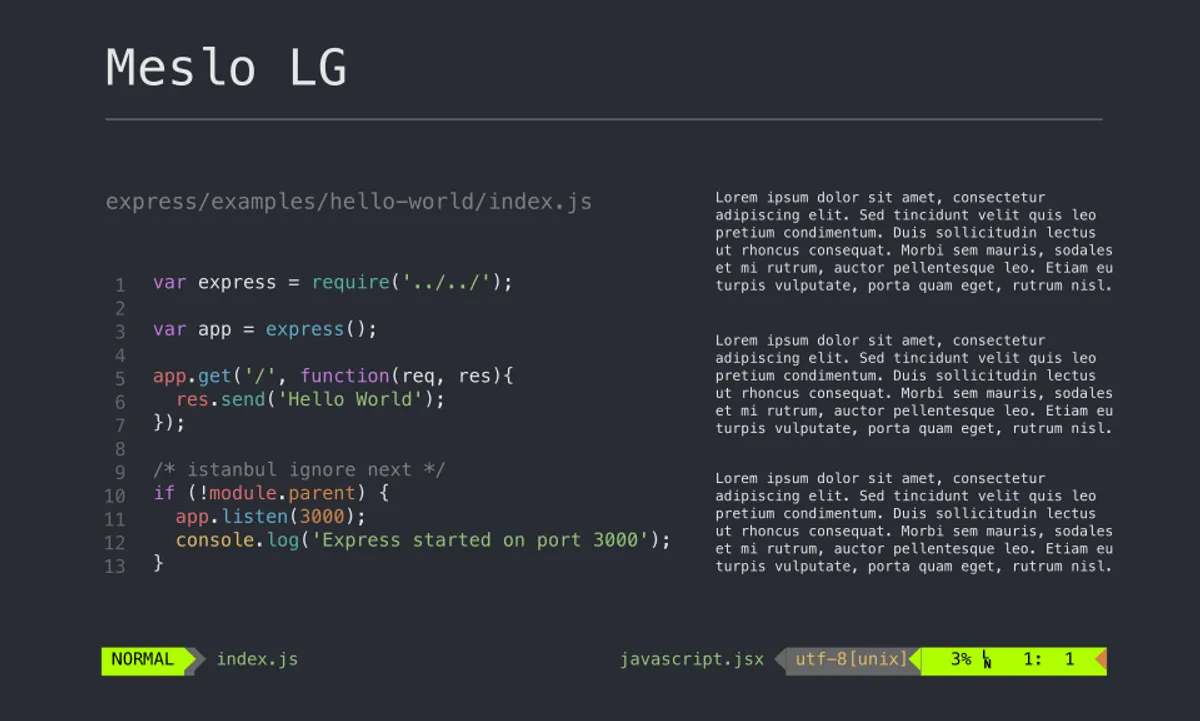Click the '../../' string on line 1
Screen dimensions: 1200x721
(446, 283)
